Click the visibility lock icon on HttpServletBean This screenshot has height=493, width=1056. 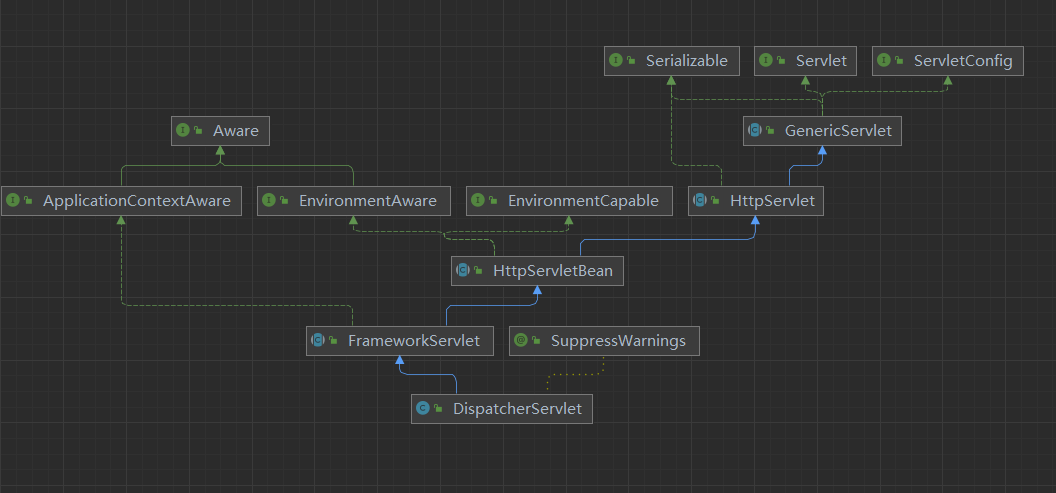[x=477, y=271]
